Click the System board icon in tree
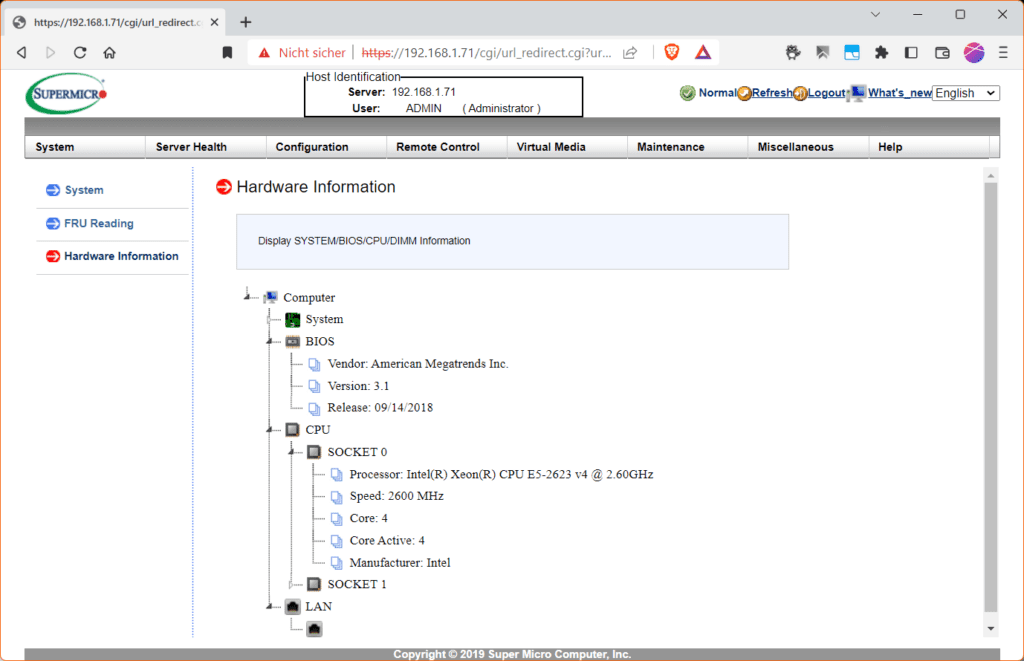 coord(293,319)
